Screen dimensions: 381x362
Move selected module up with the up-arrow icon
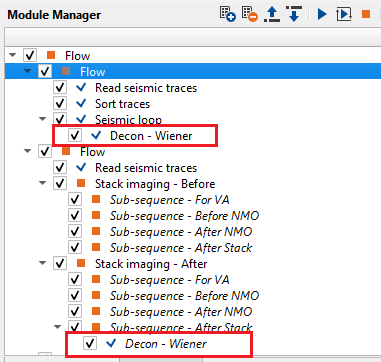point(272,15)
